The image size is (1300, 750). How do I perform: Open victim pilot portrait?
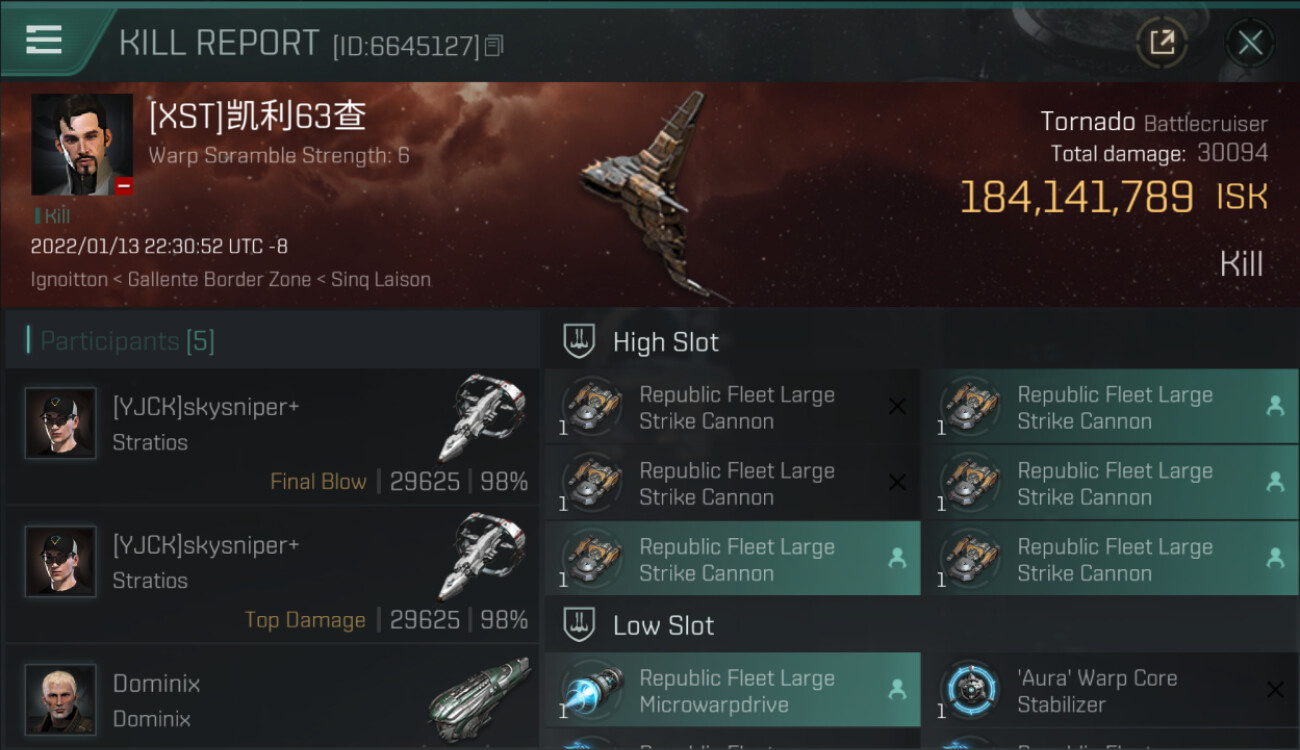pos(82,145)
